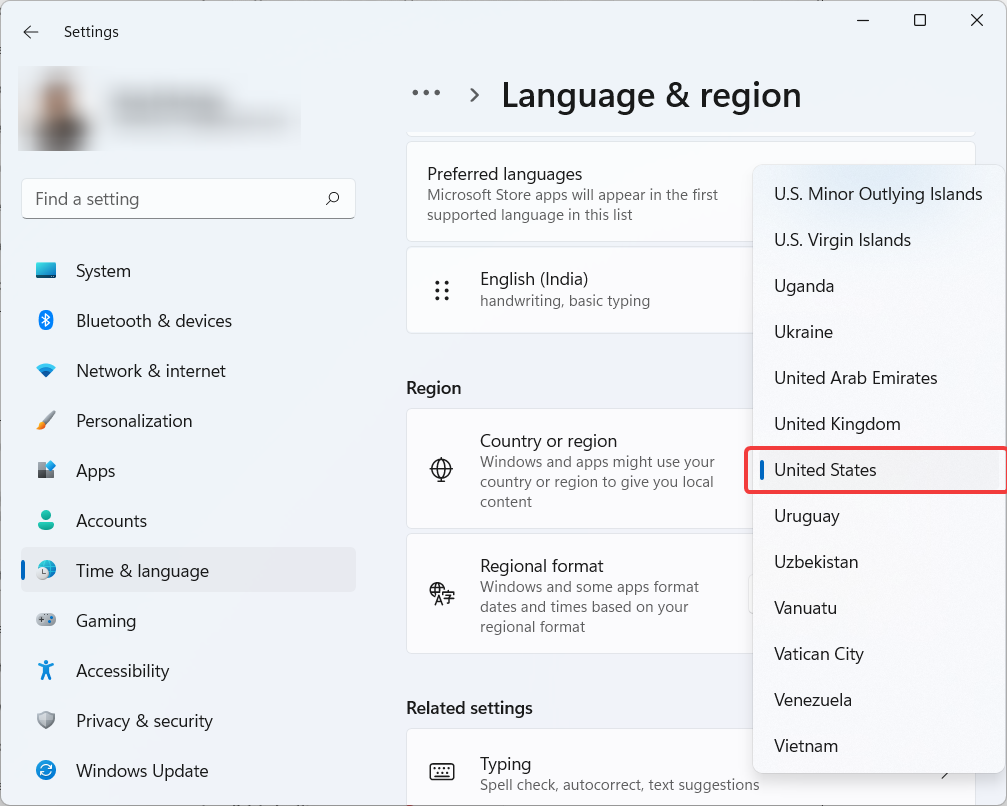Choose U.S. Virgin Islands from list

[x=878, y=240]
